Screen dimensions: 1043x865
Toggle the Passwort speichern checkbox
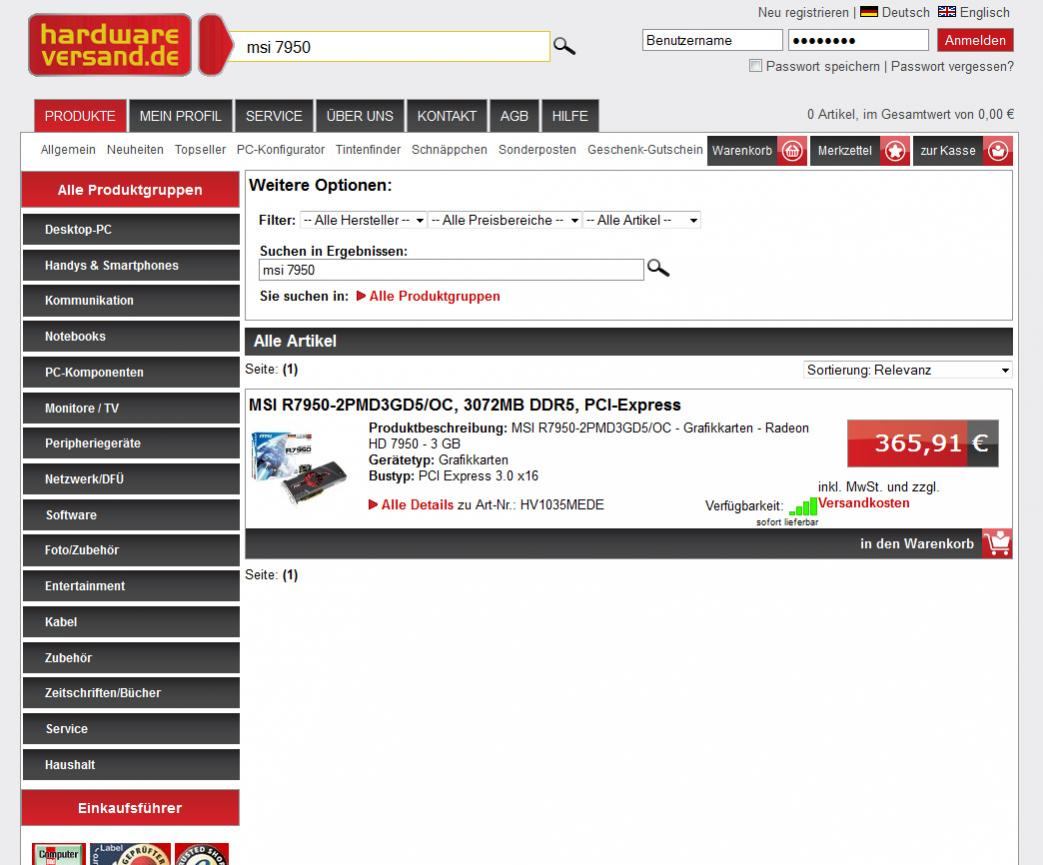755,66
